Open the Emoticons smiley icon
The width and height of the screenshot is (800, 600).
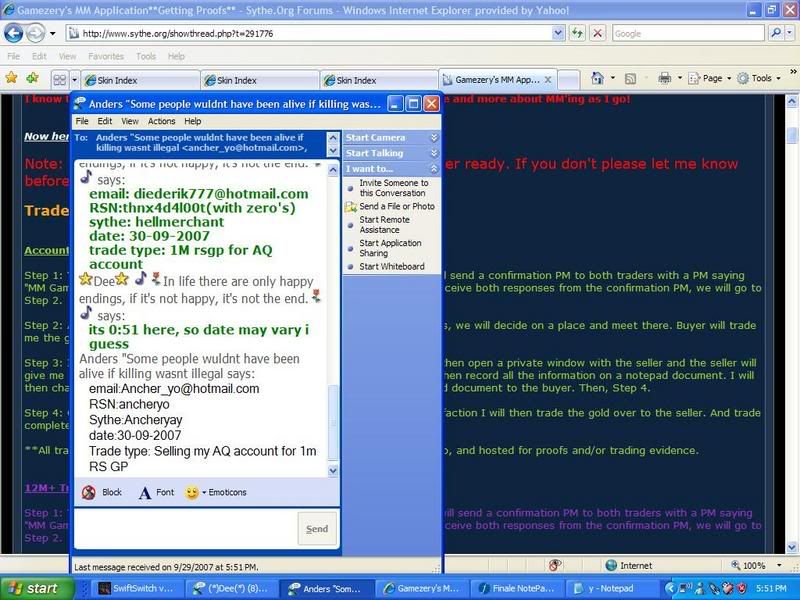pyautogui.click(x=191, y=493)
